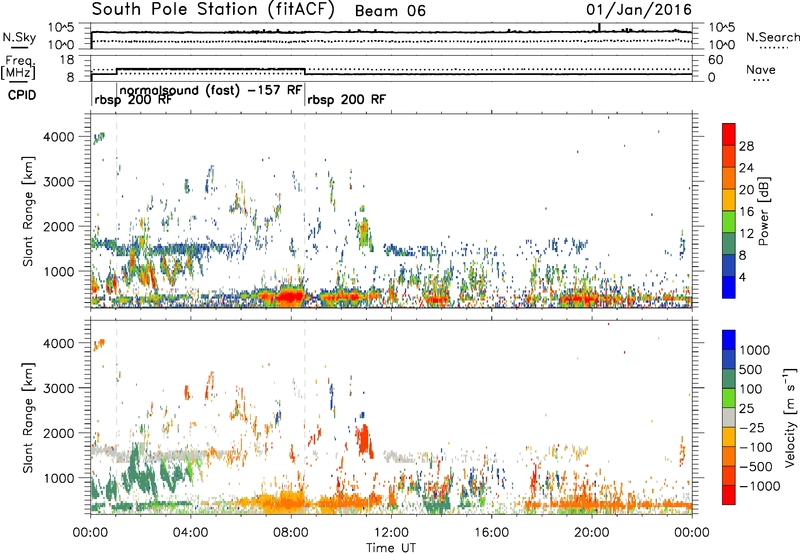800x554 pixels.
Task: Click the "12" label on the Power colorbar
Action: 746,234
